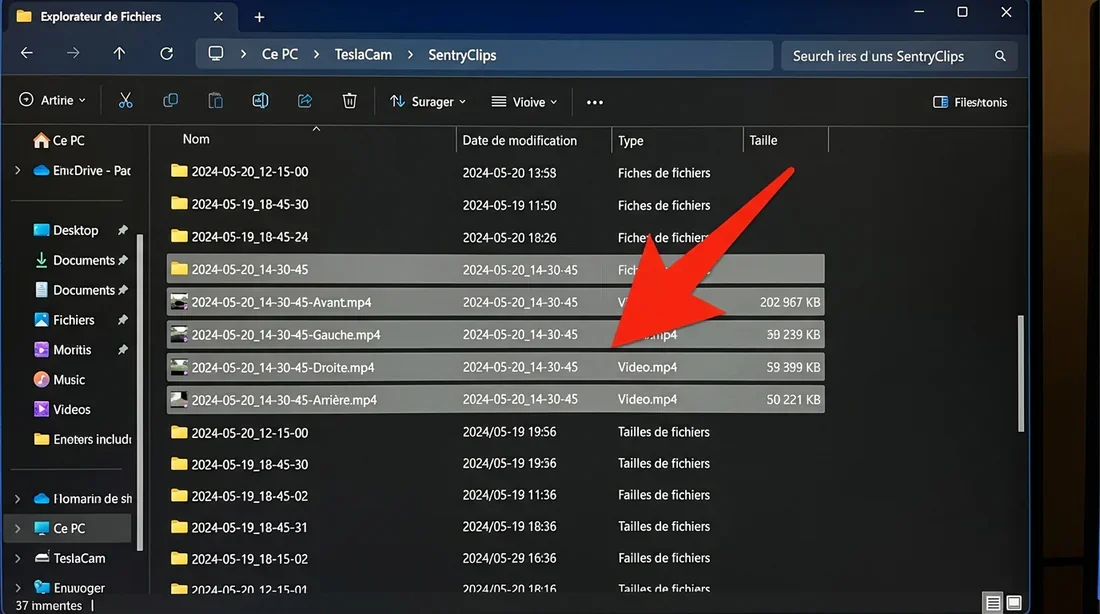This screenshot has height=614, width=1100.
Task: Delete selected files using the trash icon
Action: tap(349, 100)
